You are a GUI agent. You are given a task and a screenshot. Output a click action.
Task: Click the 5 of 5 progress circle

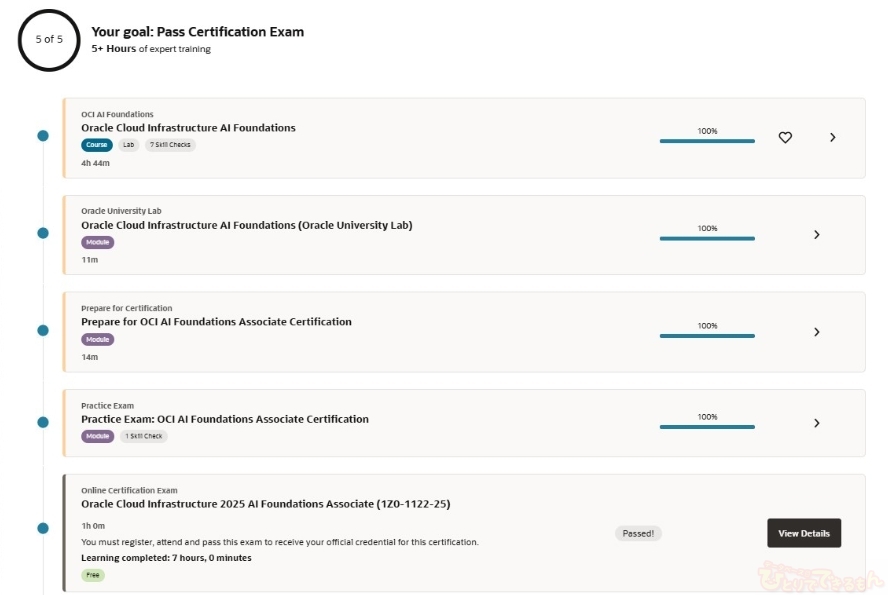[49, 40]
